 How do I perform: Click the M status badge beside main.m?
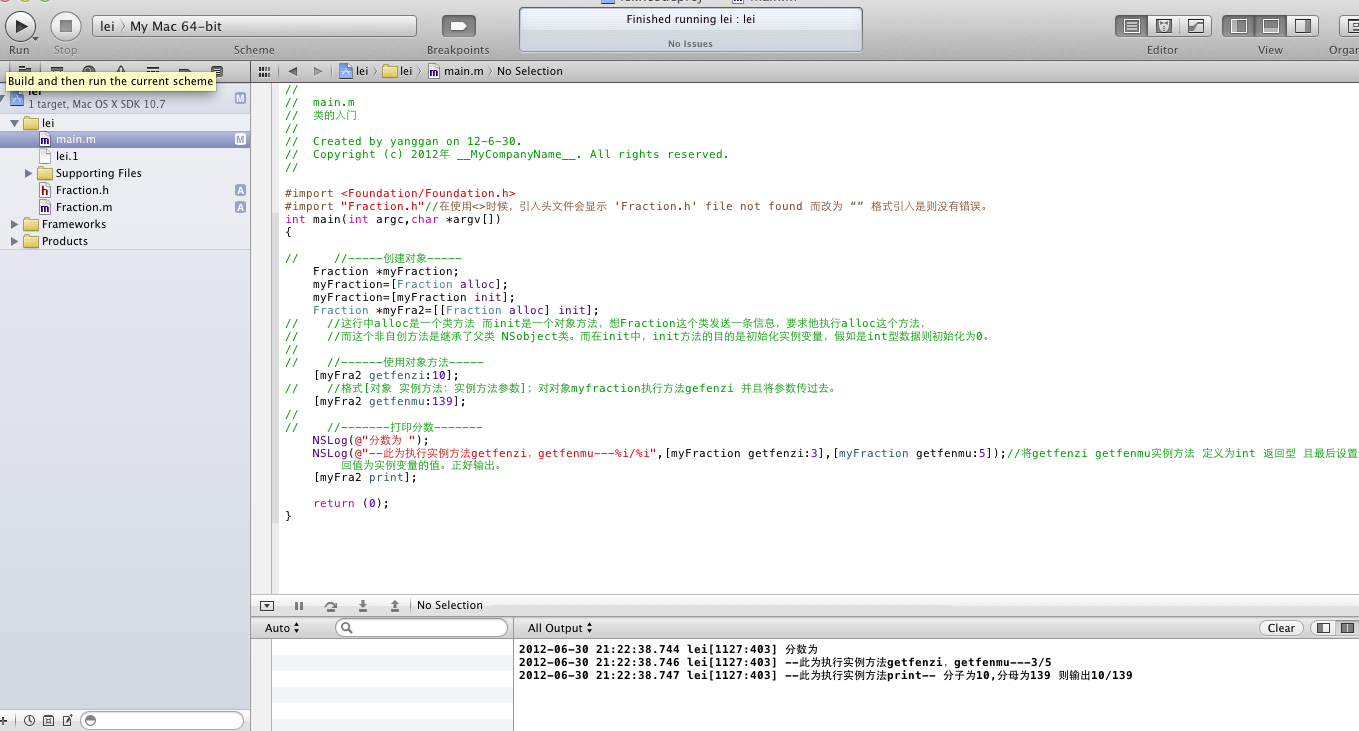point(240,139)
